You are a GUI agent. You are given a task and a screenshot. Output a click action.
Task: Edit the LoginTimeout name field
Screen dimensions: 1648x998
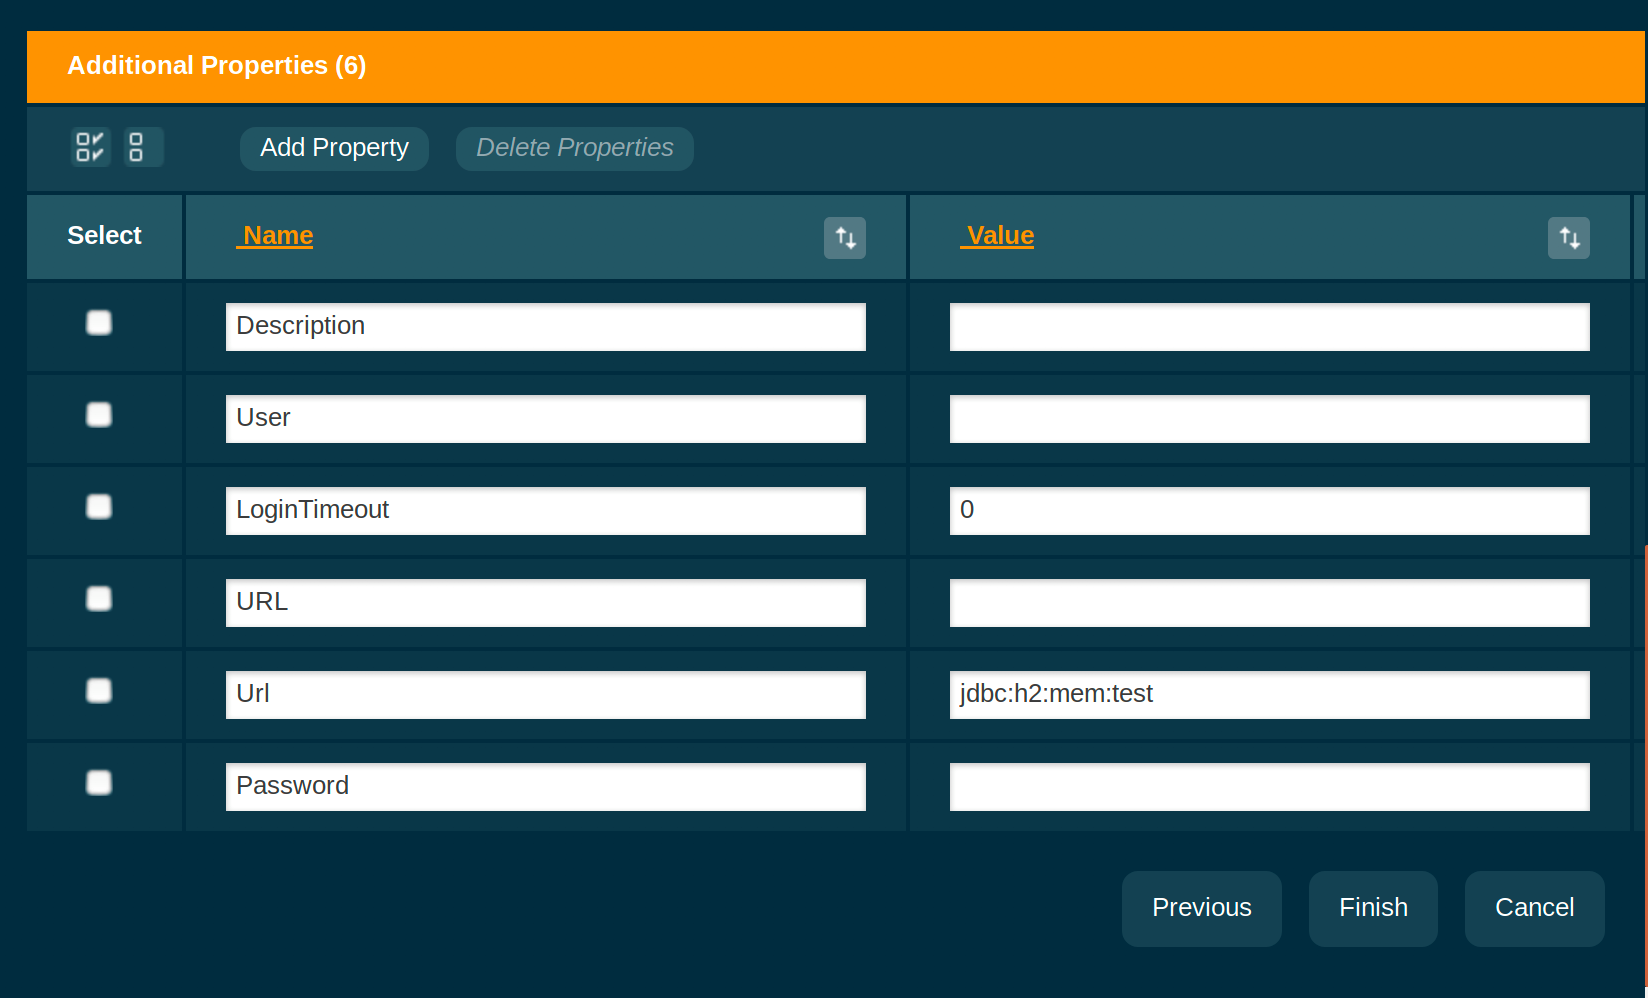pyautogui.click(x=545, y=511)
